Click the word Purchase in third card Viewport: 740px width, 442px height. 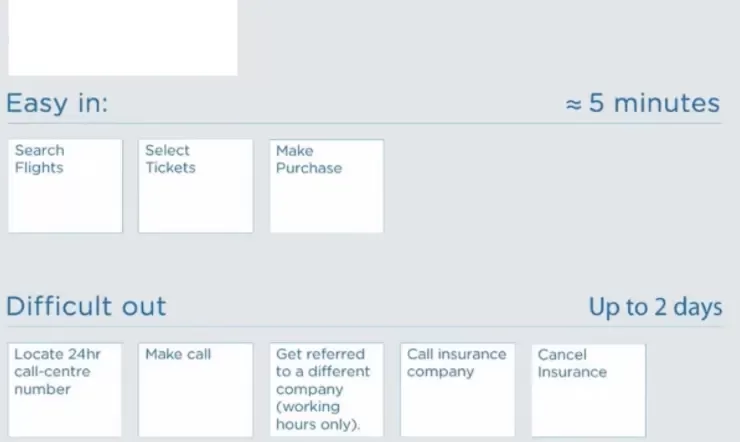click(309, 168)
